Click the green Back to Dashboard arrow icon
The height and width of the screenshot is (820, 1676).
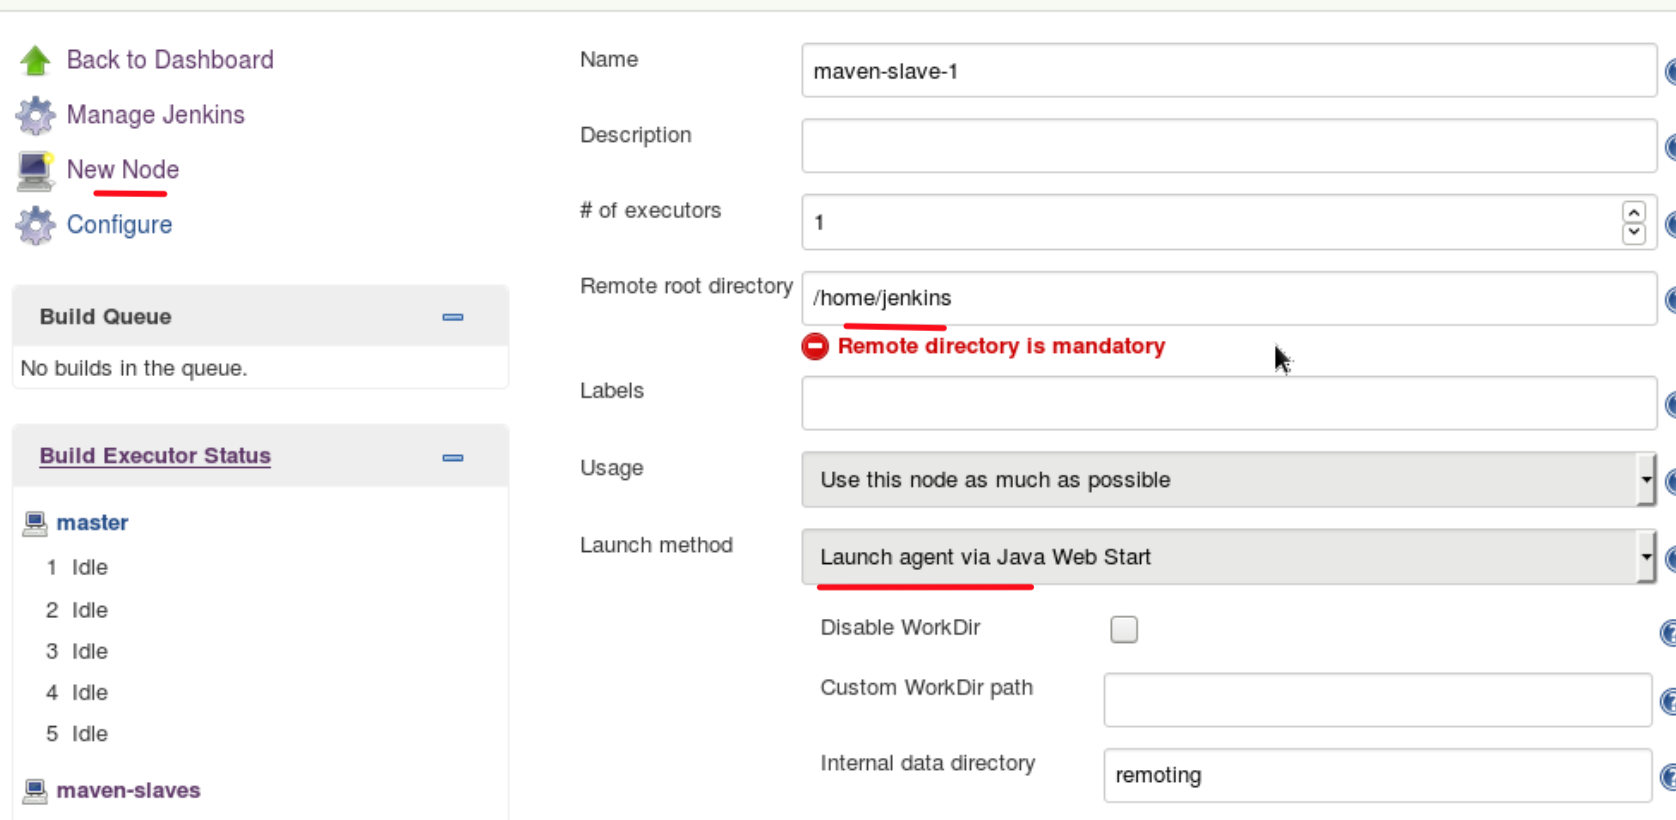35,60
